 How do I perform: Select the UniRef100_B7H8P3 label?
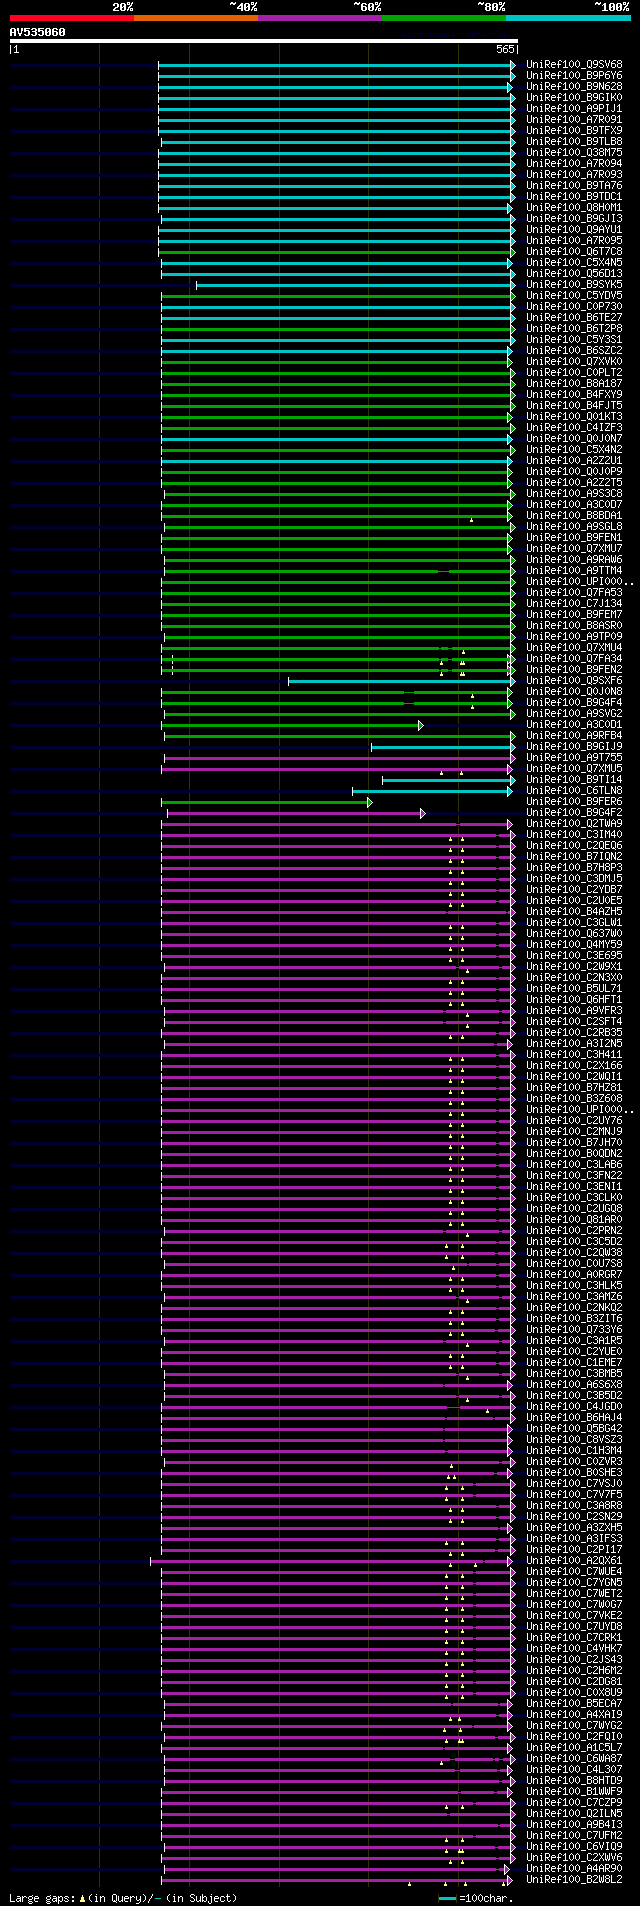tap(574, 868)
